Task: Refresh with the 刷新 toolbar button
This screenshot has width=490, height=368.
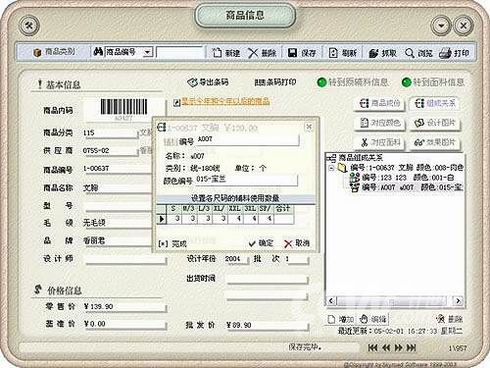Action: click(x=343, y=53)
